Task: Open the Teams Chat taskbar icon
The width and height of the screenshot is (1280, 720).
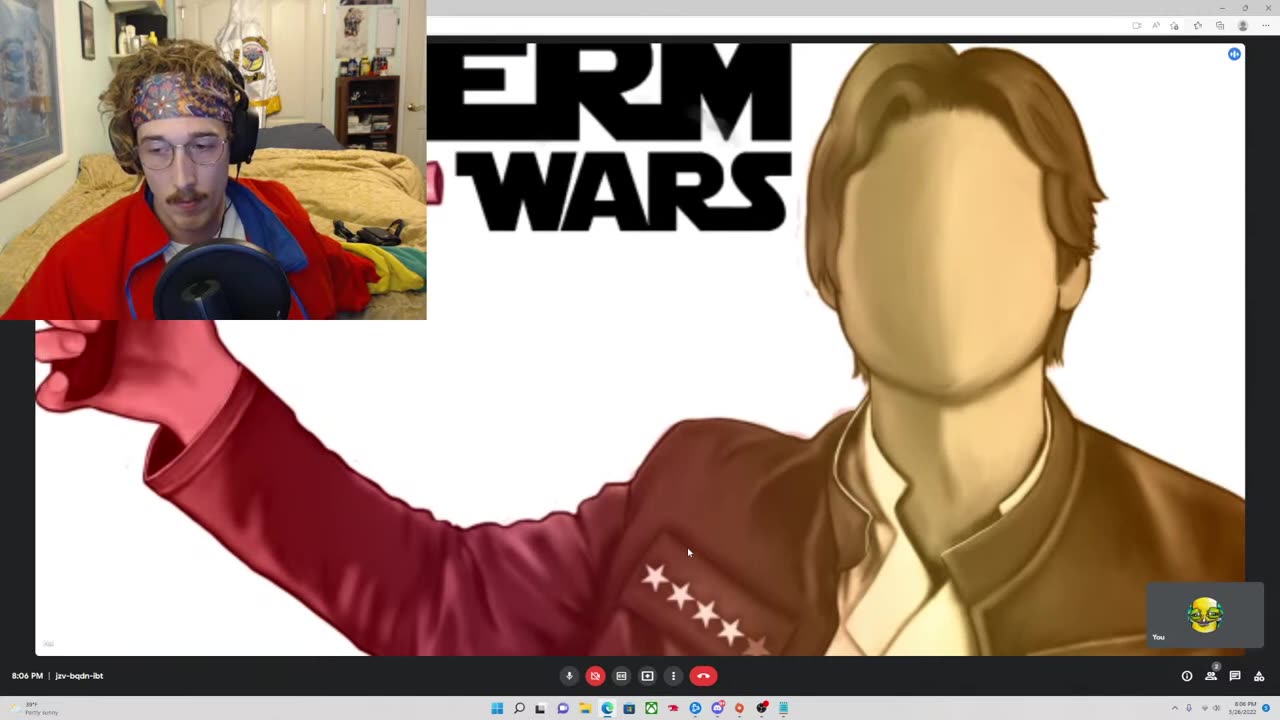Action: point(563,708)
